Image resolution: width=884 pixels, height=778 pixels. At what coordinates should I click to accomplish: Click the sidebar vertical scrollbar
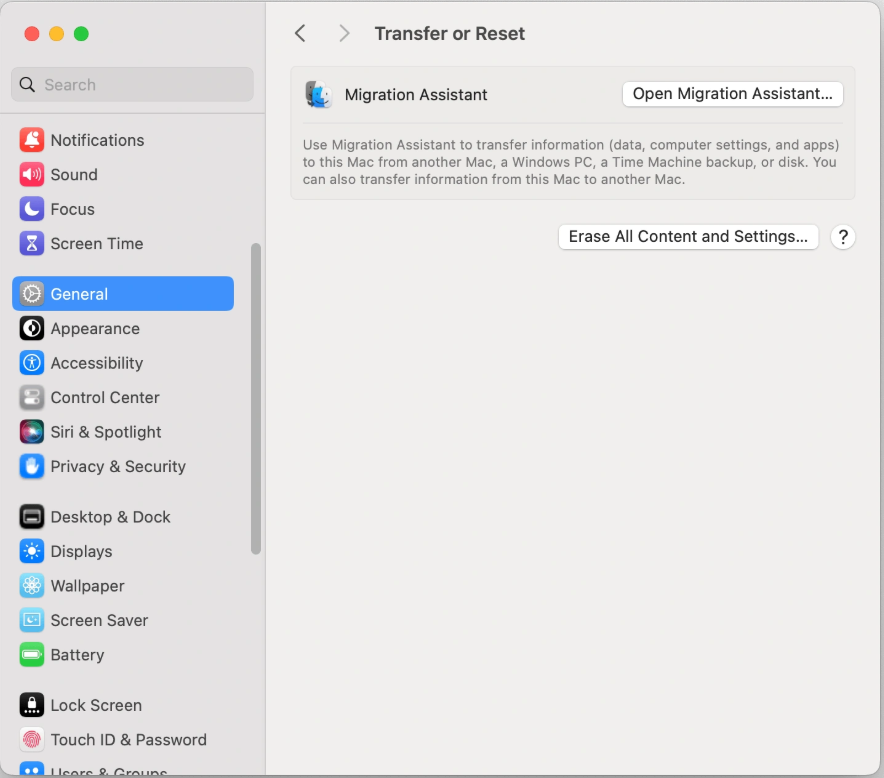pyautogui.click(x=256, y=400)
